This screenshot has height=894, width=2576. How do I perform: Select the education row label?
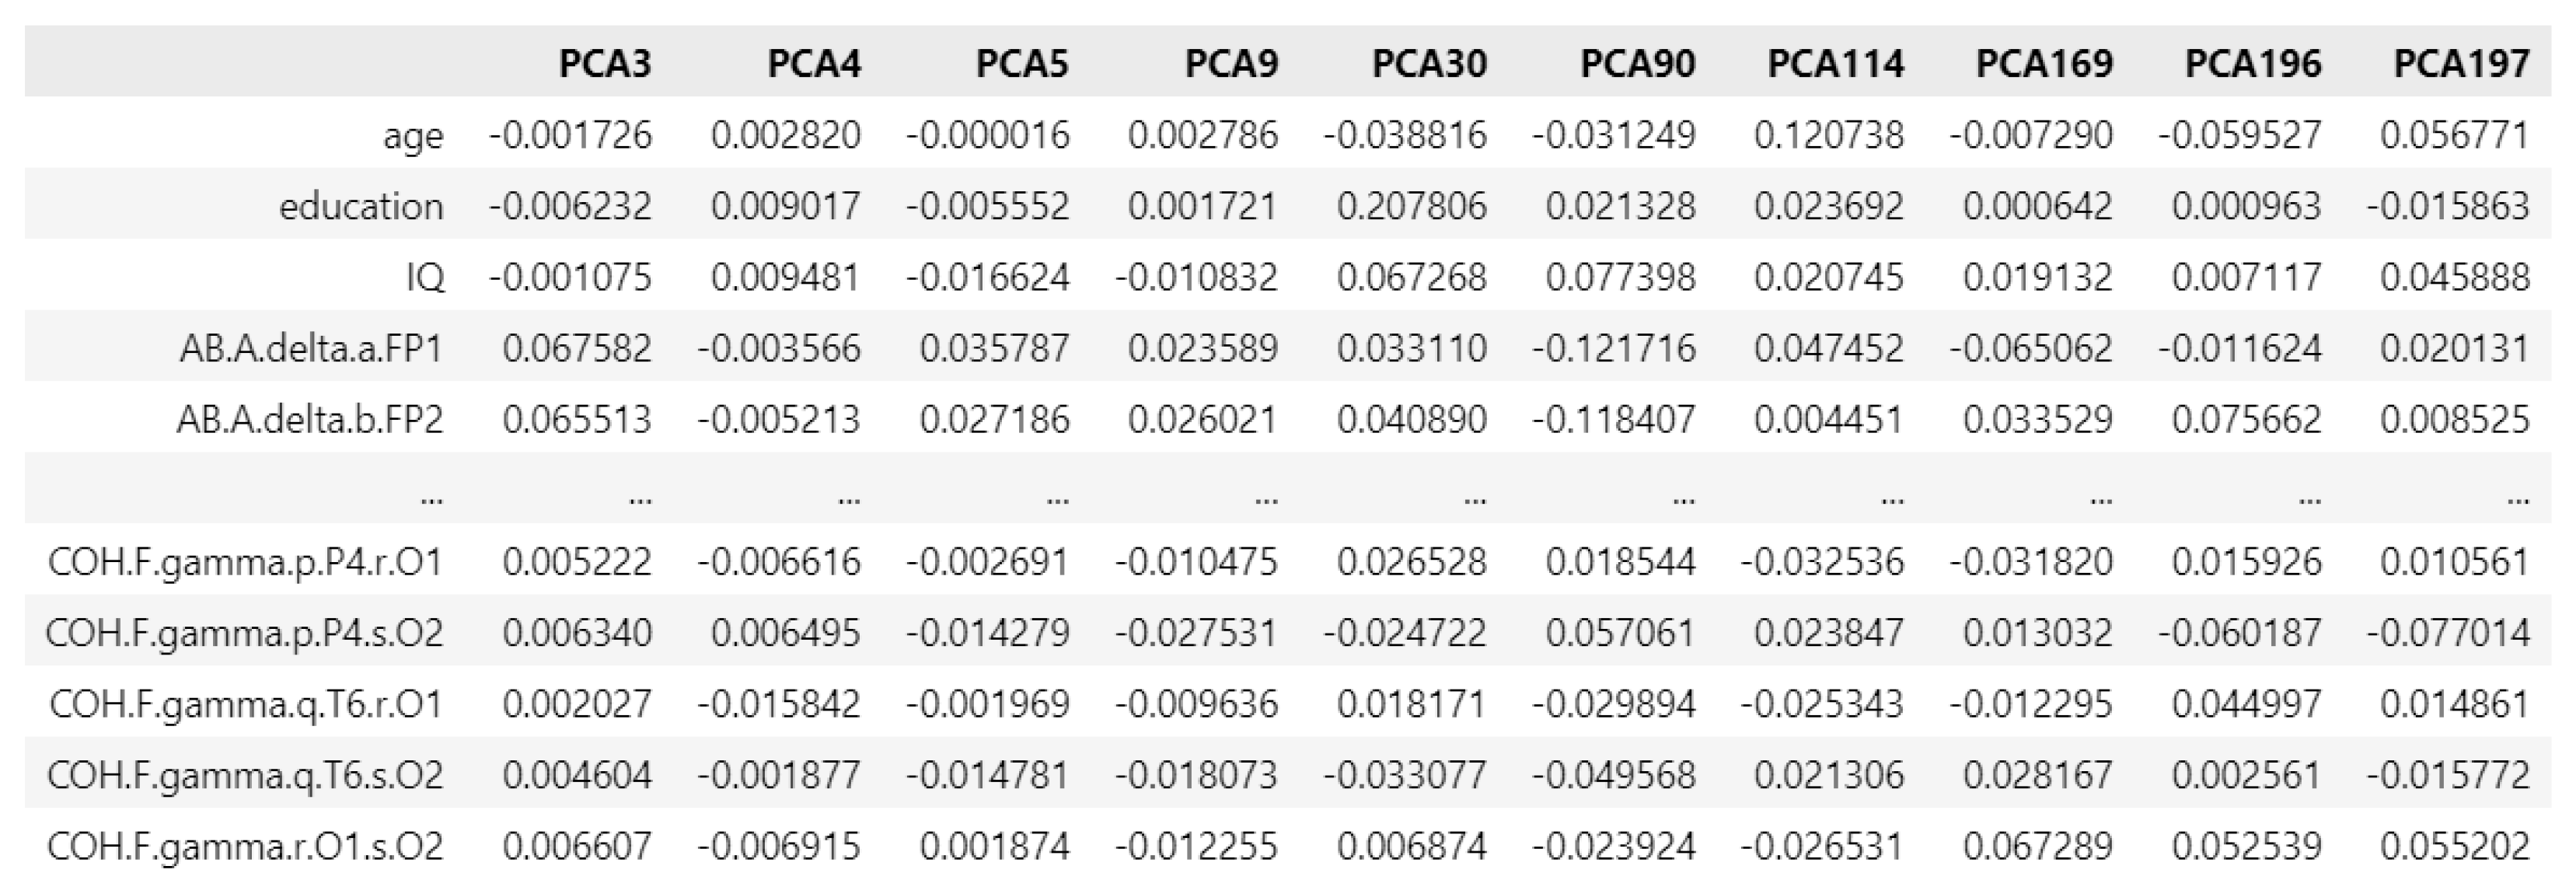tap(361, 206)
